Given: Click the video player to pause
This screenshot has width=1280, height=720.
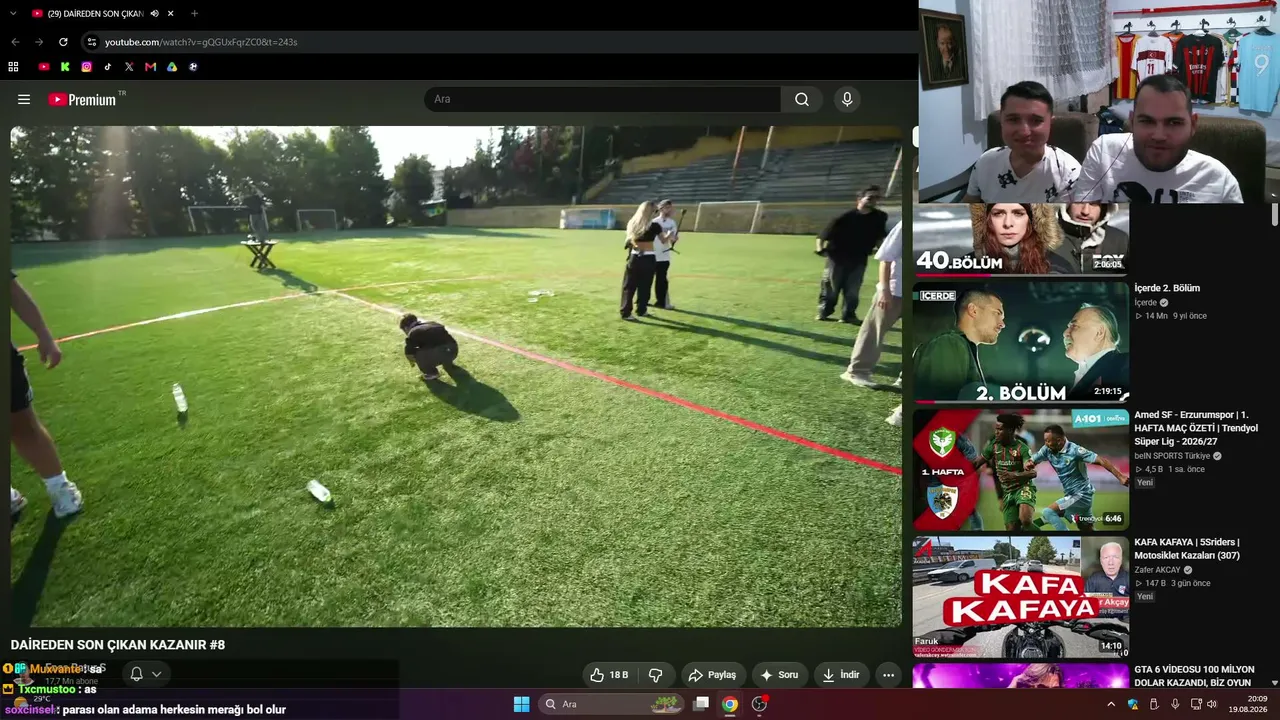Looking at the screenshot, I should (x=456, y=376).
